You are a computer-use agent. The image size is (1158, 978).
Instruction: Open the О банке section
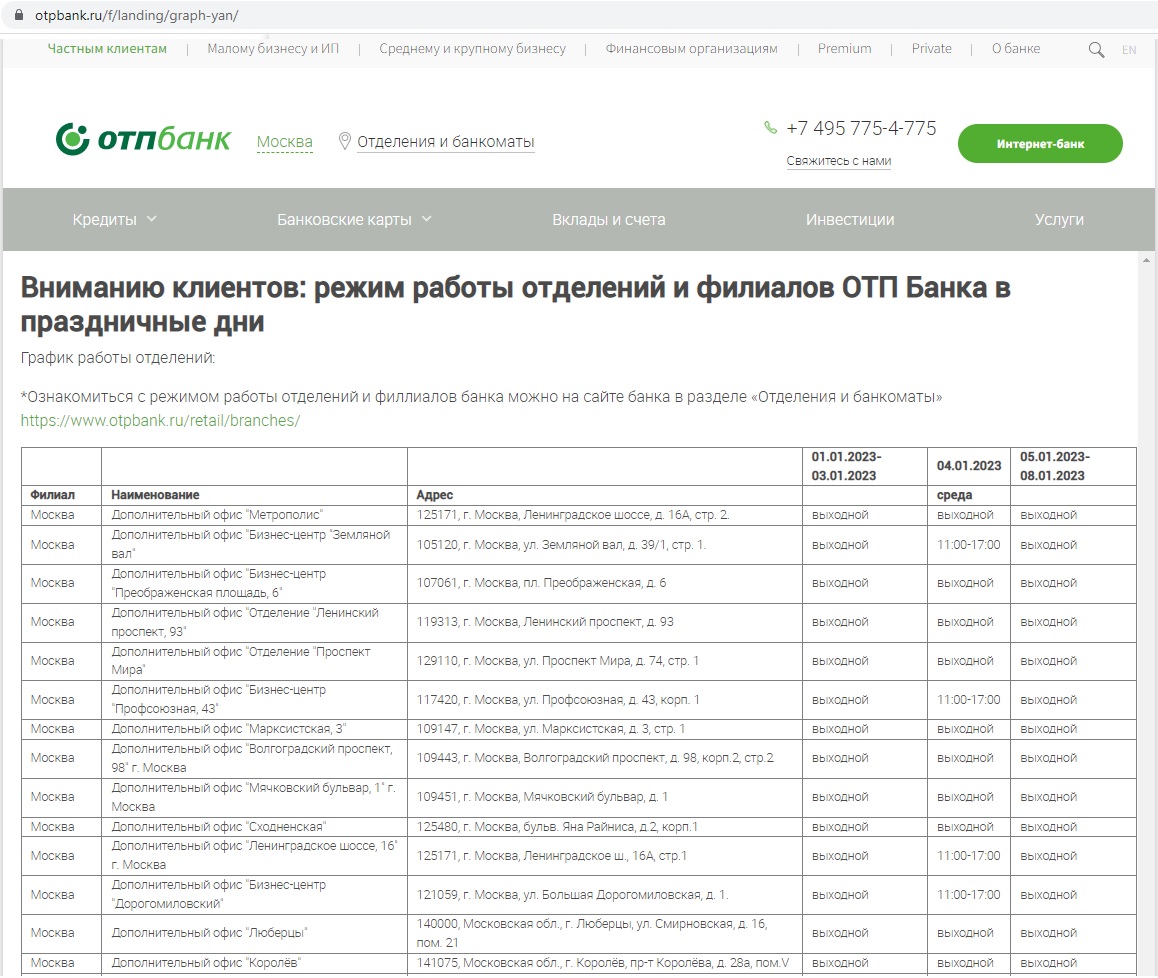(1015, 49)
